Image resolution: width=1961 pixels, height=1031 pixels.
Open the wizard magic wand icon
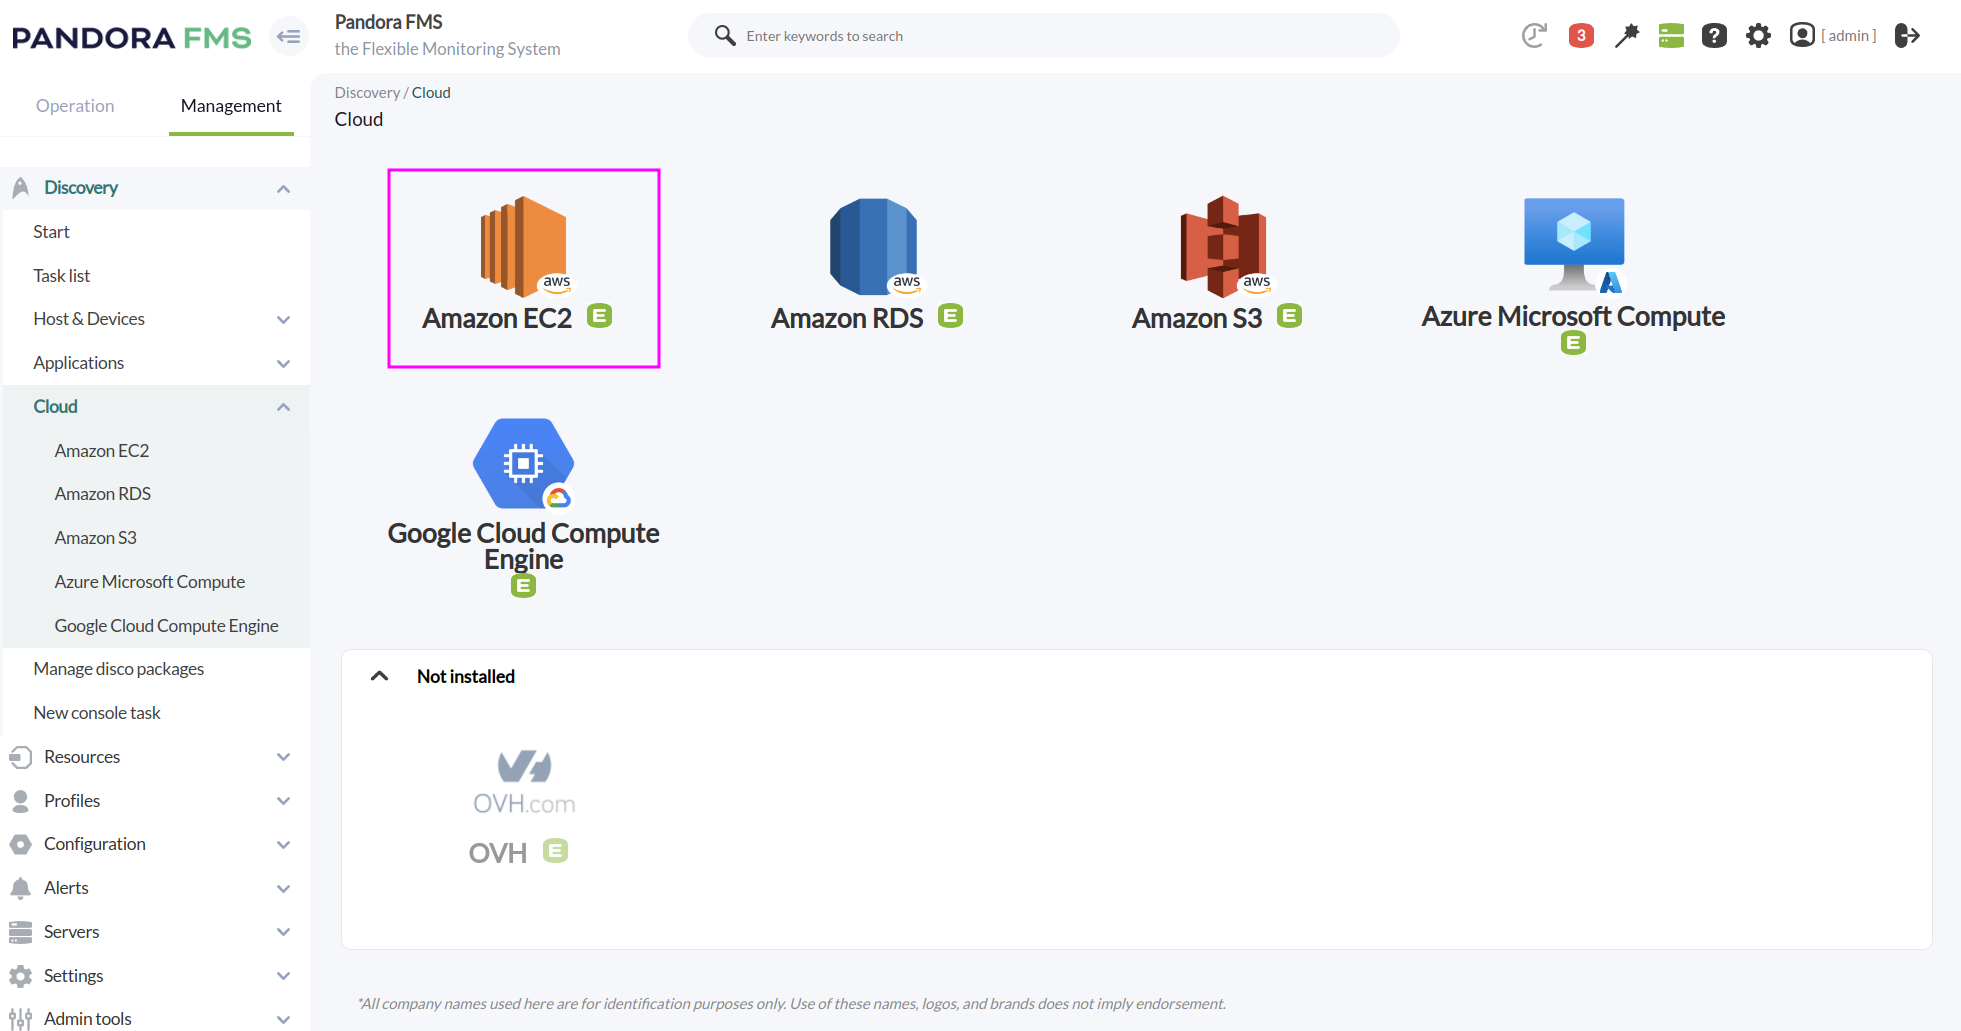click(1626, 35)
